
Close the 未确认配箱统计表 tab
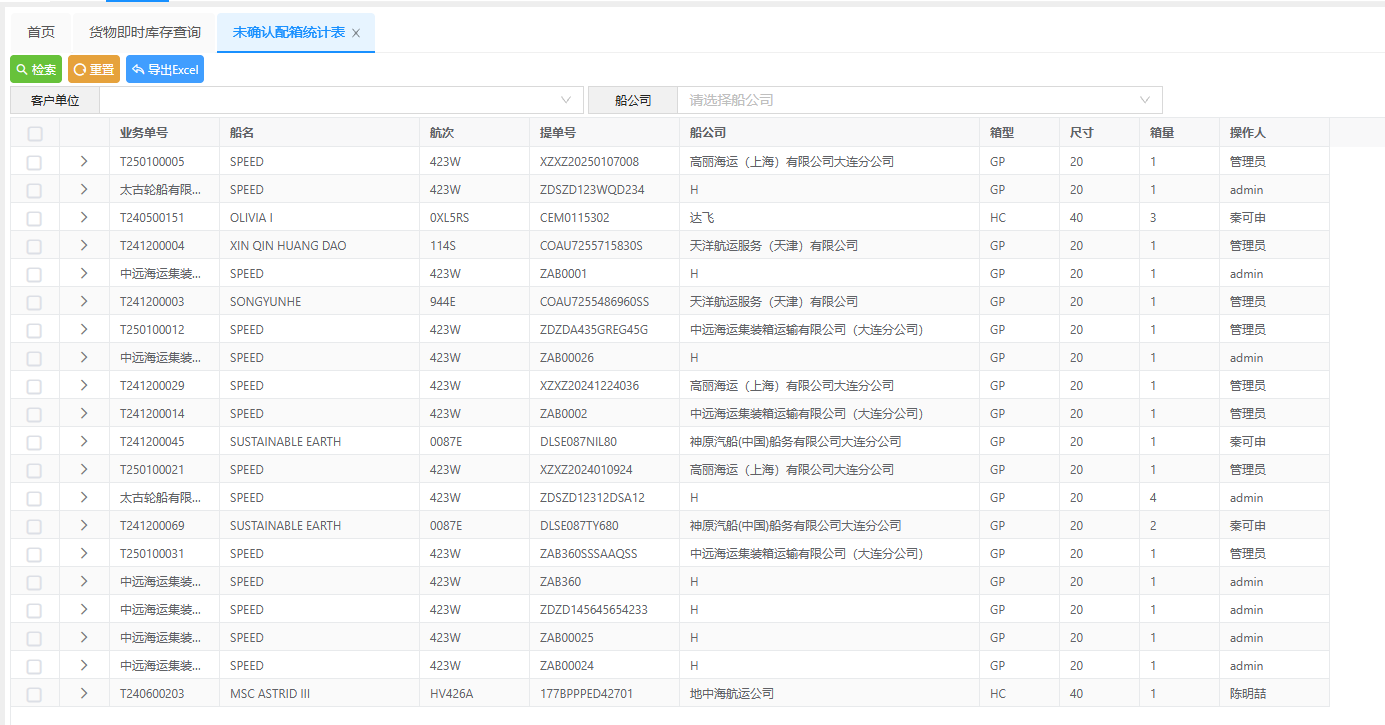356,33
